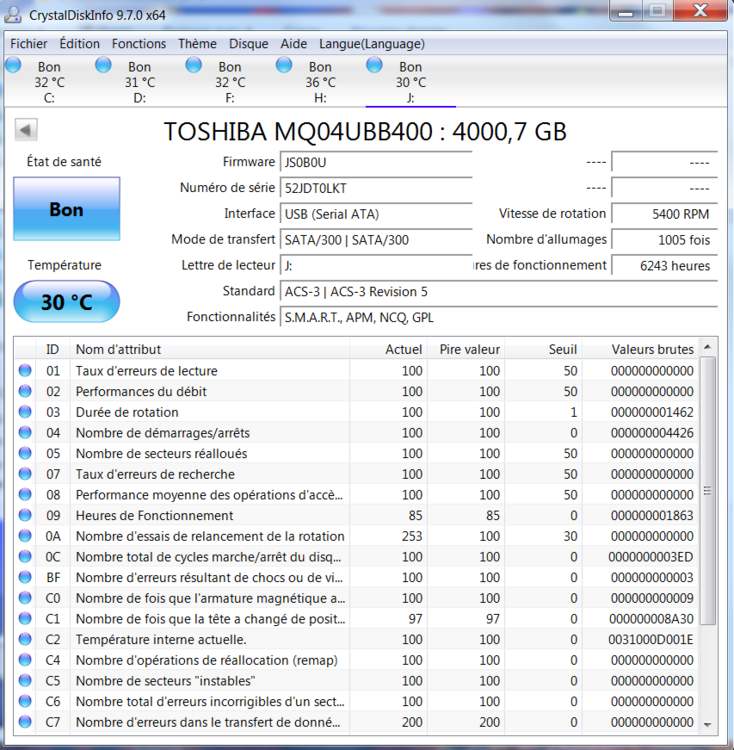The height and width of the screenshot is (750, 734).
Task: Click the previous disk arrow icon
Action: coord(26,131)
